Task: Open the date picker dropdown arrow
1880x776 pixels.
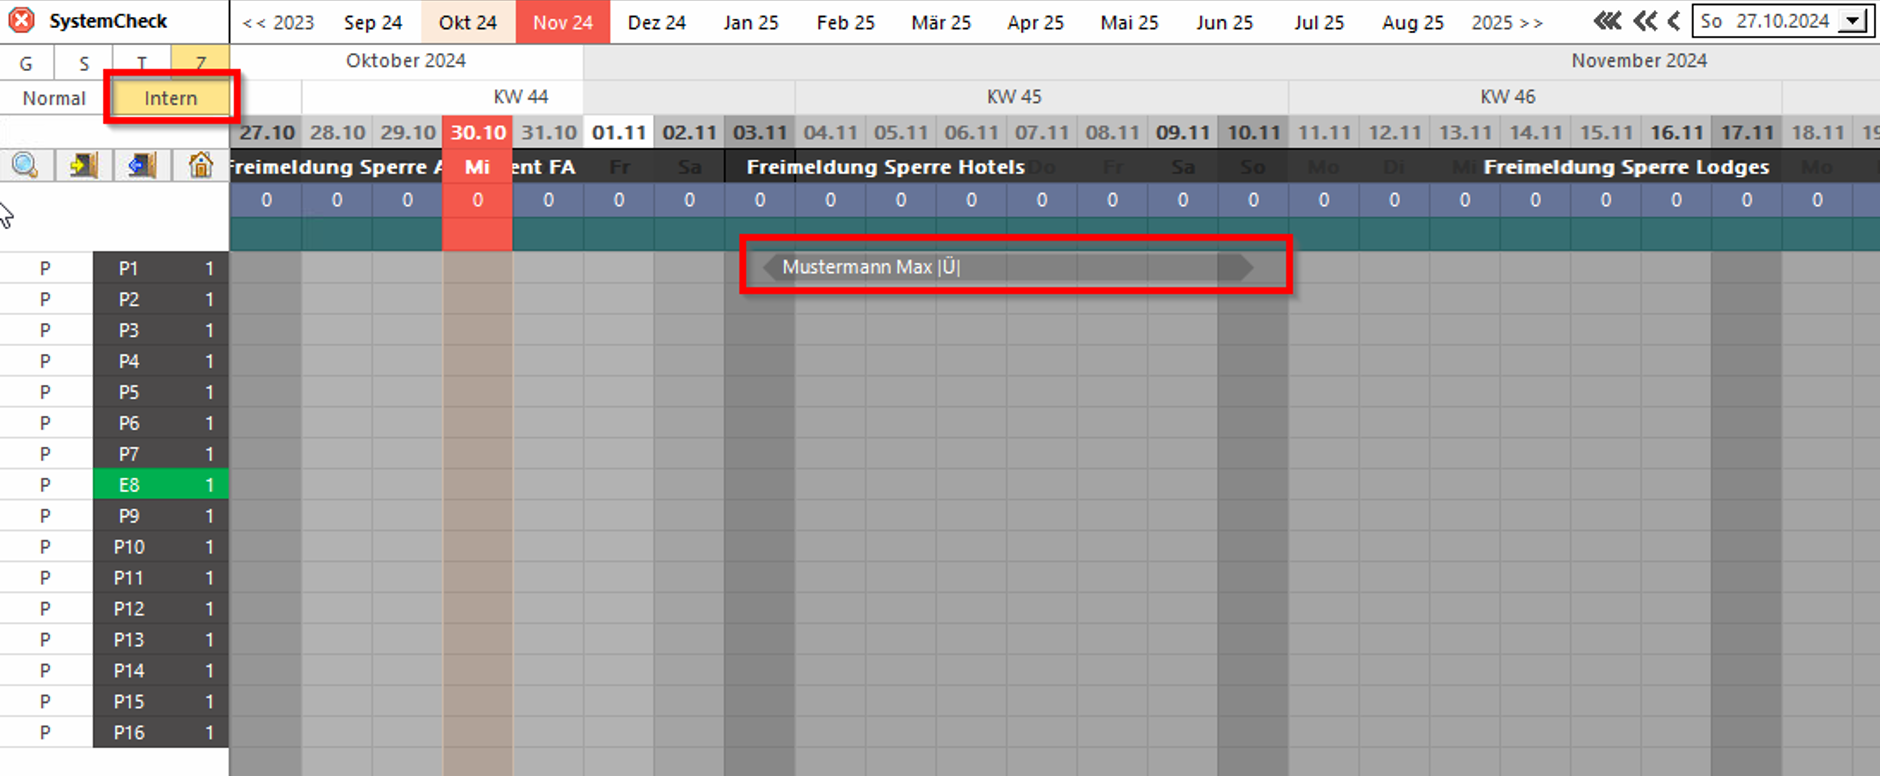Action: [1855, 21]
